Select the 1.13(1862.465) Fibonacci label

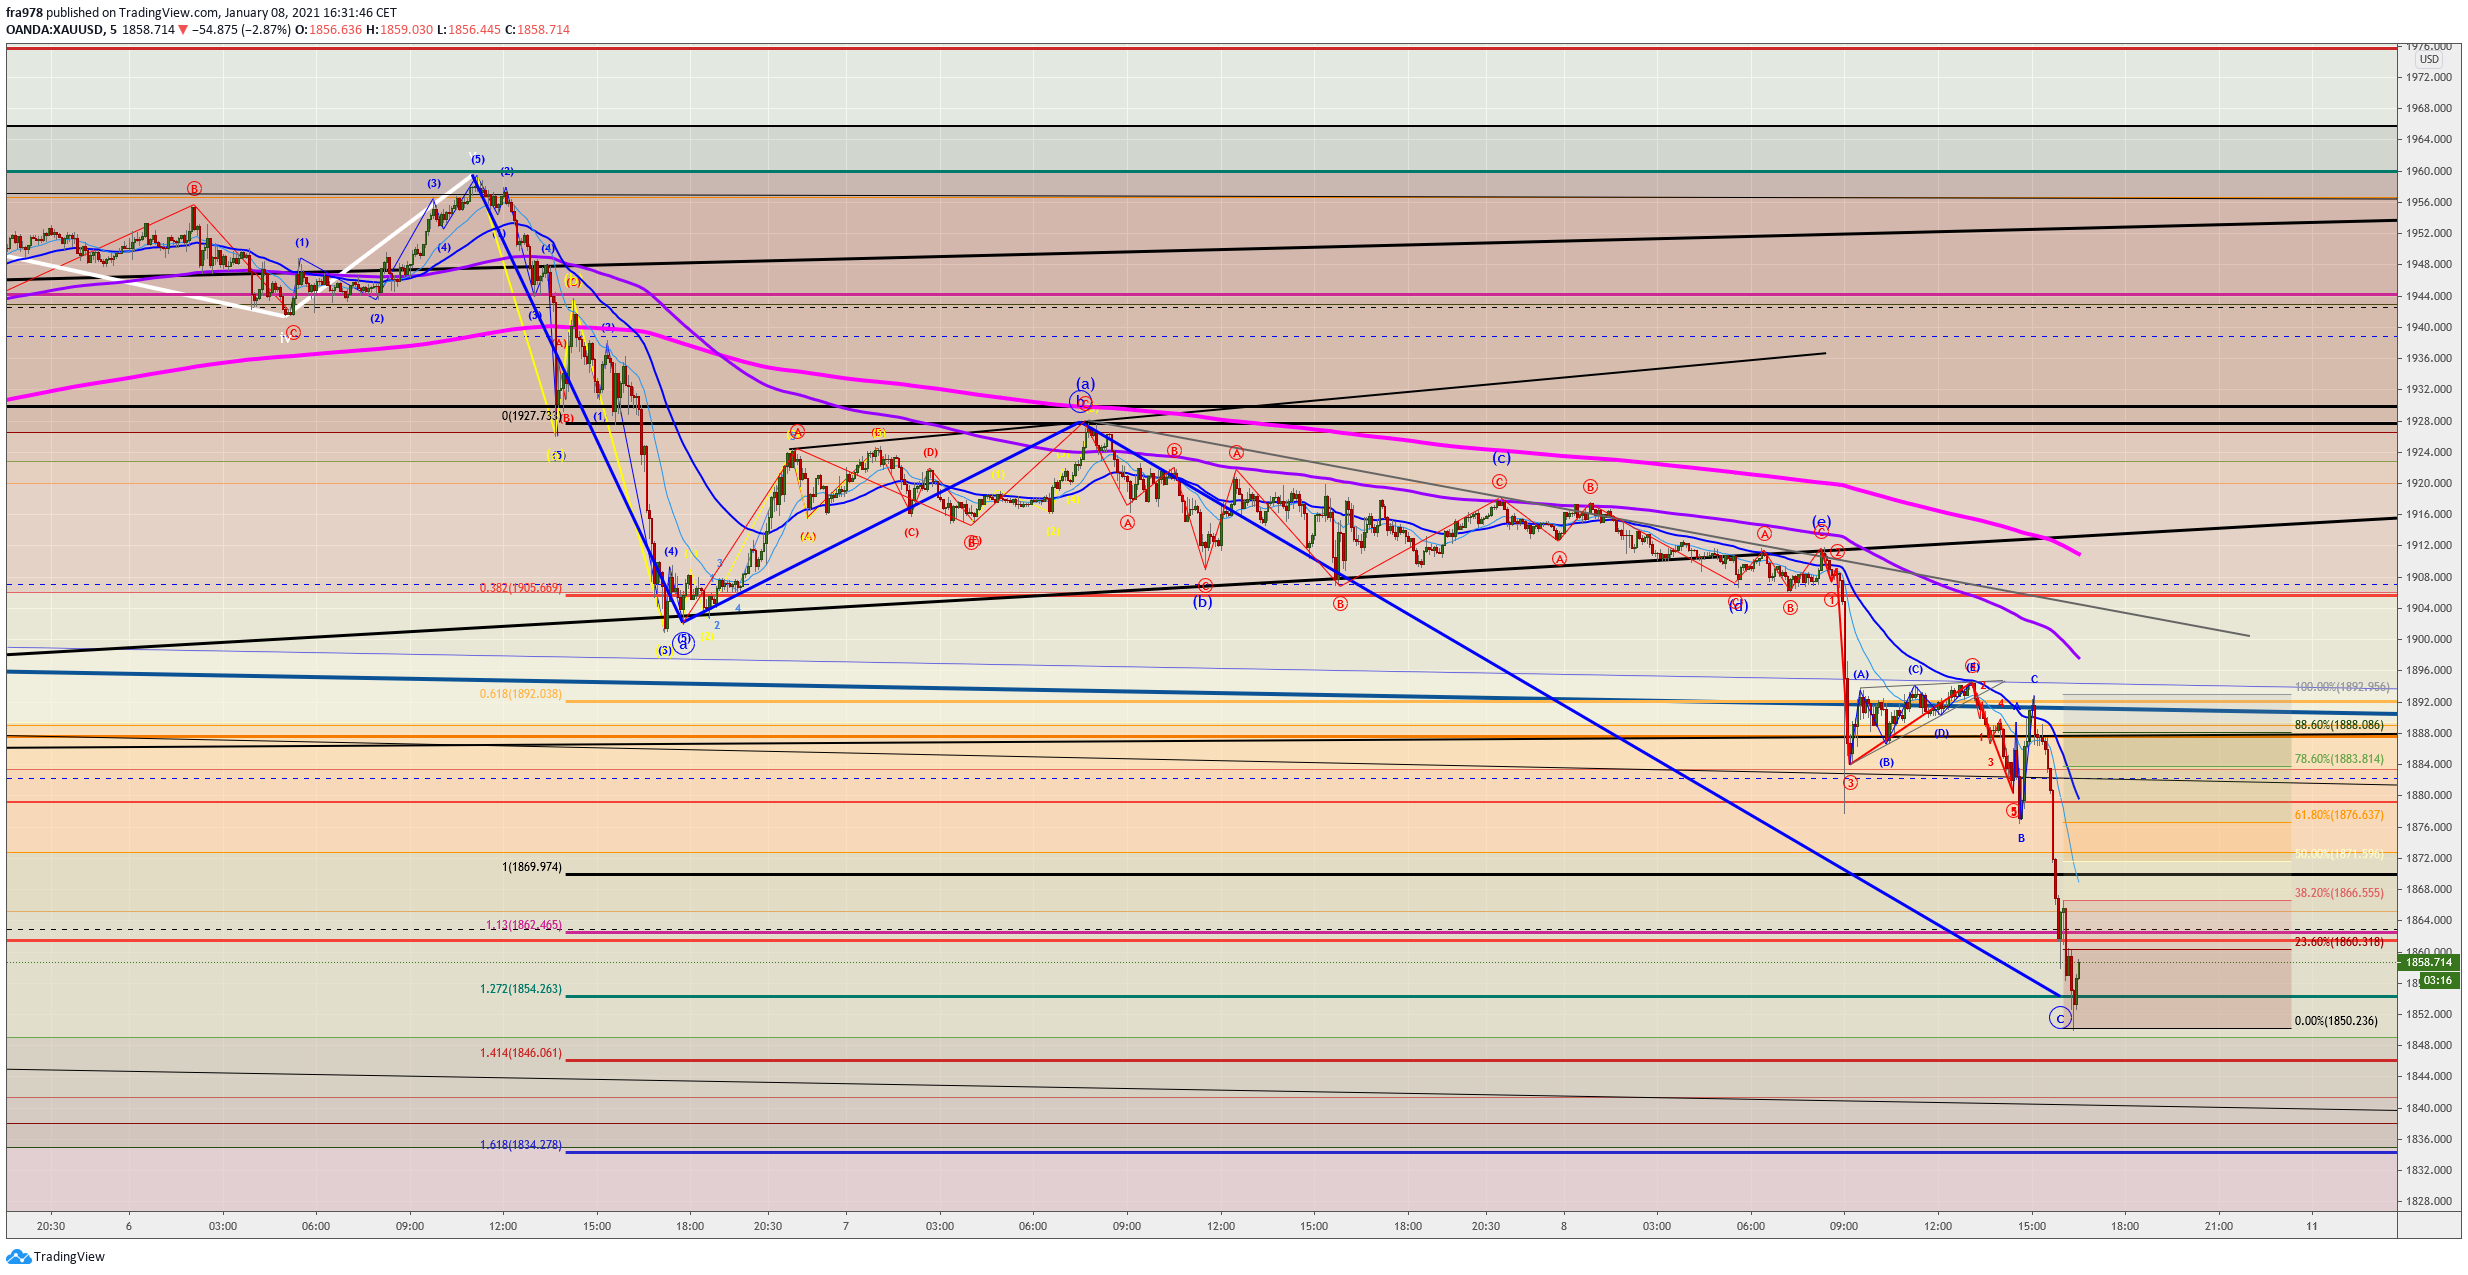524,925
